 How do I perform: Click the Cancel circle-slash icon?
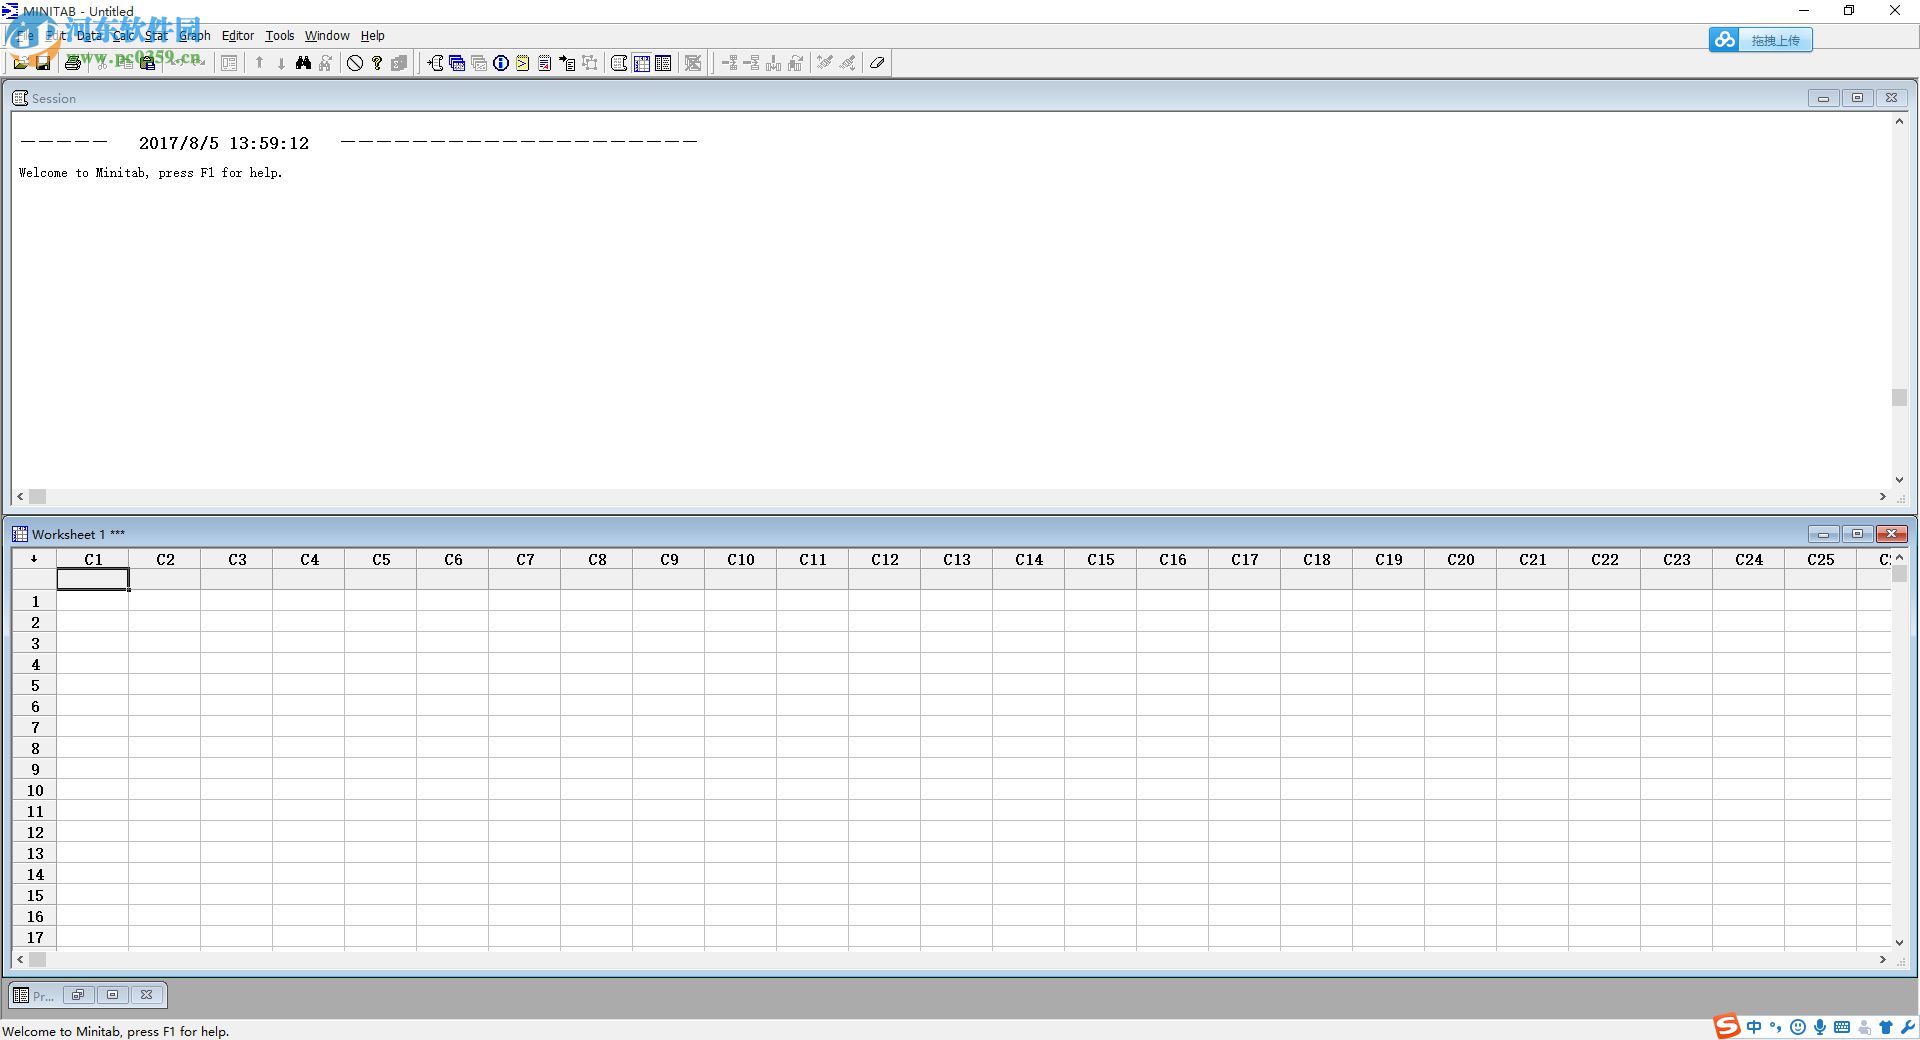(355, 63)
